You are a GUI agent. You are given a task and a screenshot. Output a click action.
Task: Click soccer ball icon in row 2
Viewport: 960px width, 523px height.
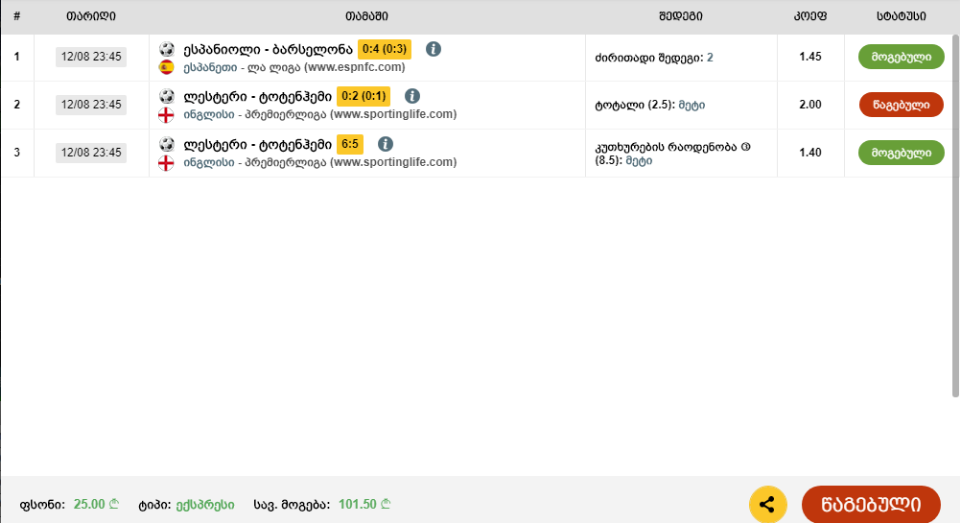tap(167, 96)
